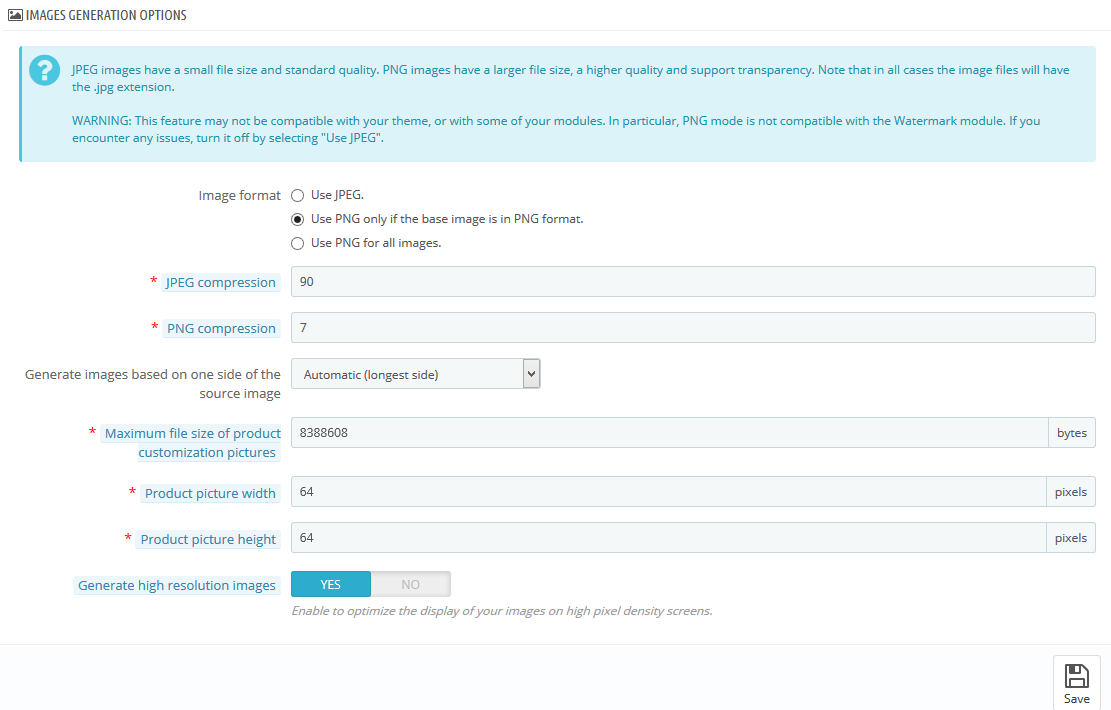
Task: Click the Generate high resolution images label
Action: pos(176,585)
